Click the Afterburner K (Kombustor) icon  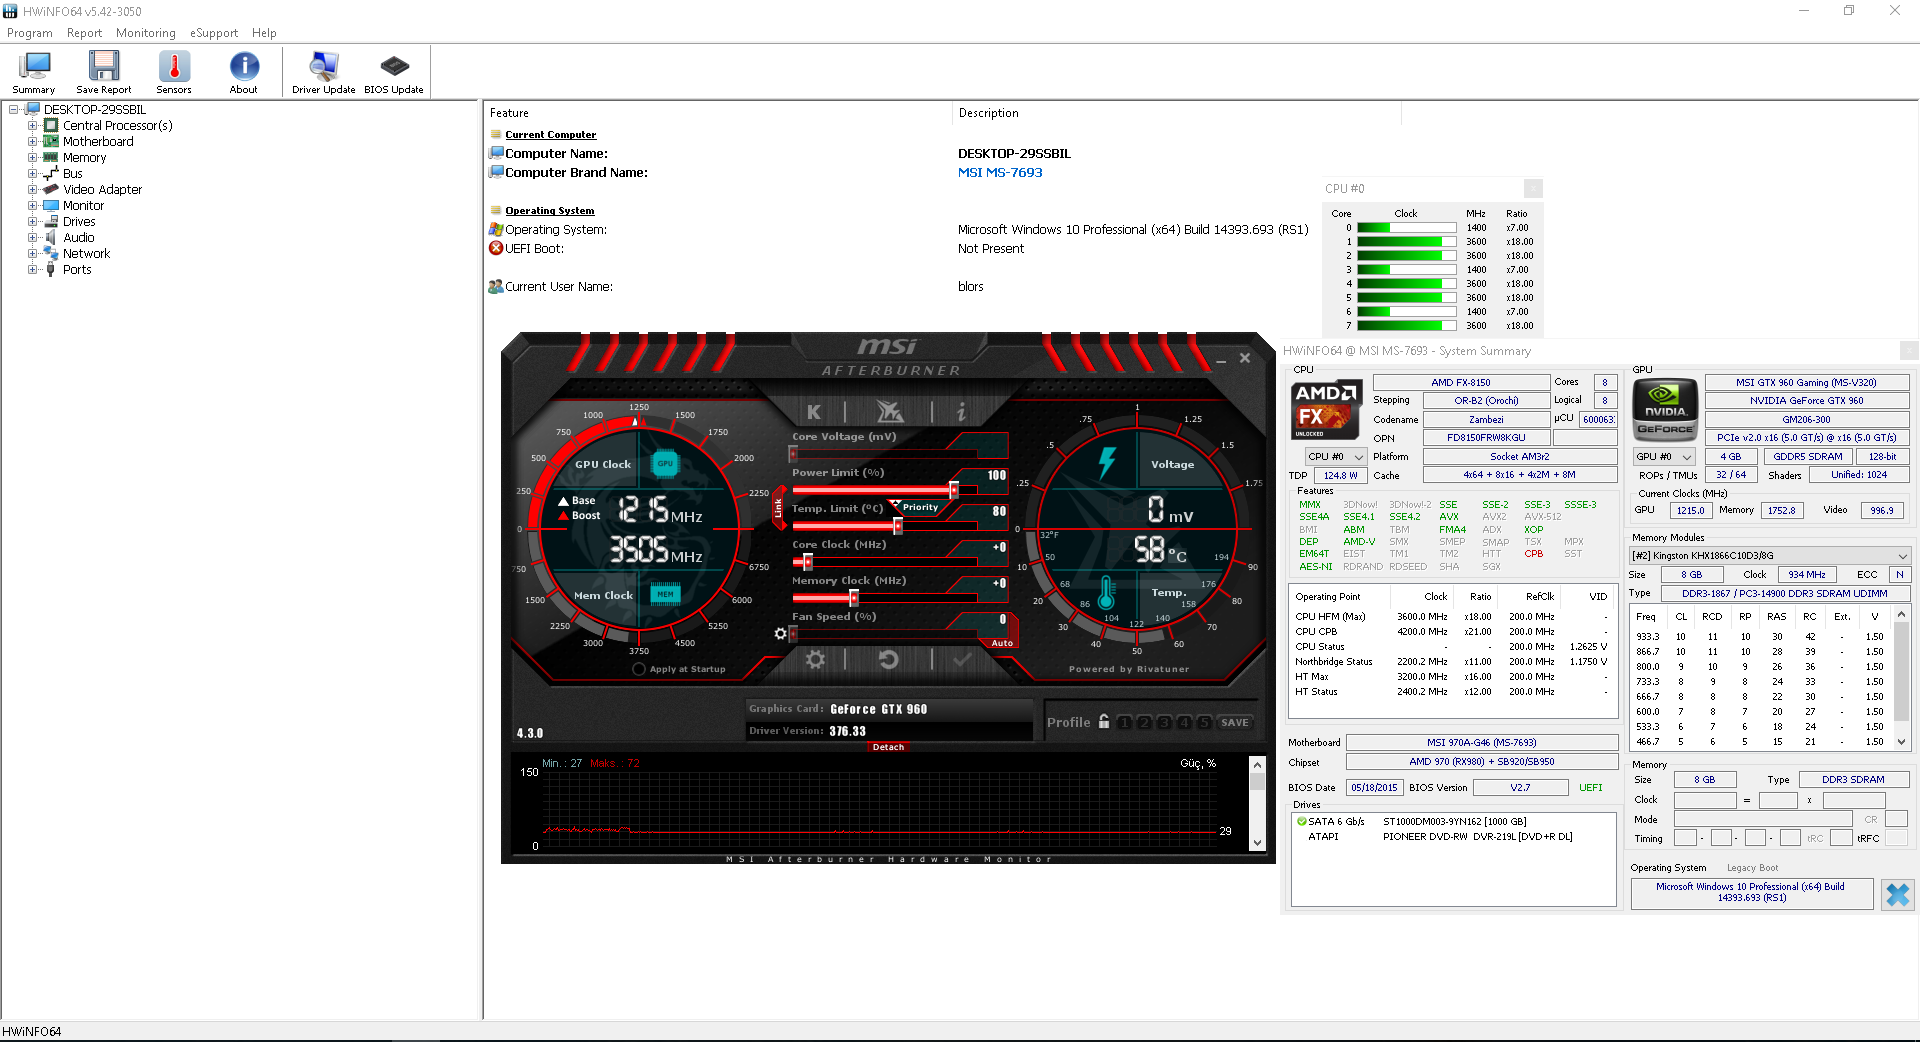pos(814,411)
